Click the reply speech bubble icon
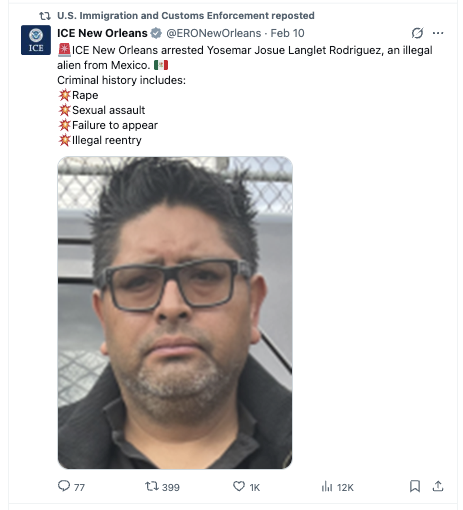This screenshot has width=463, height=510. pyautogui.click(x=64, y=486)
